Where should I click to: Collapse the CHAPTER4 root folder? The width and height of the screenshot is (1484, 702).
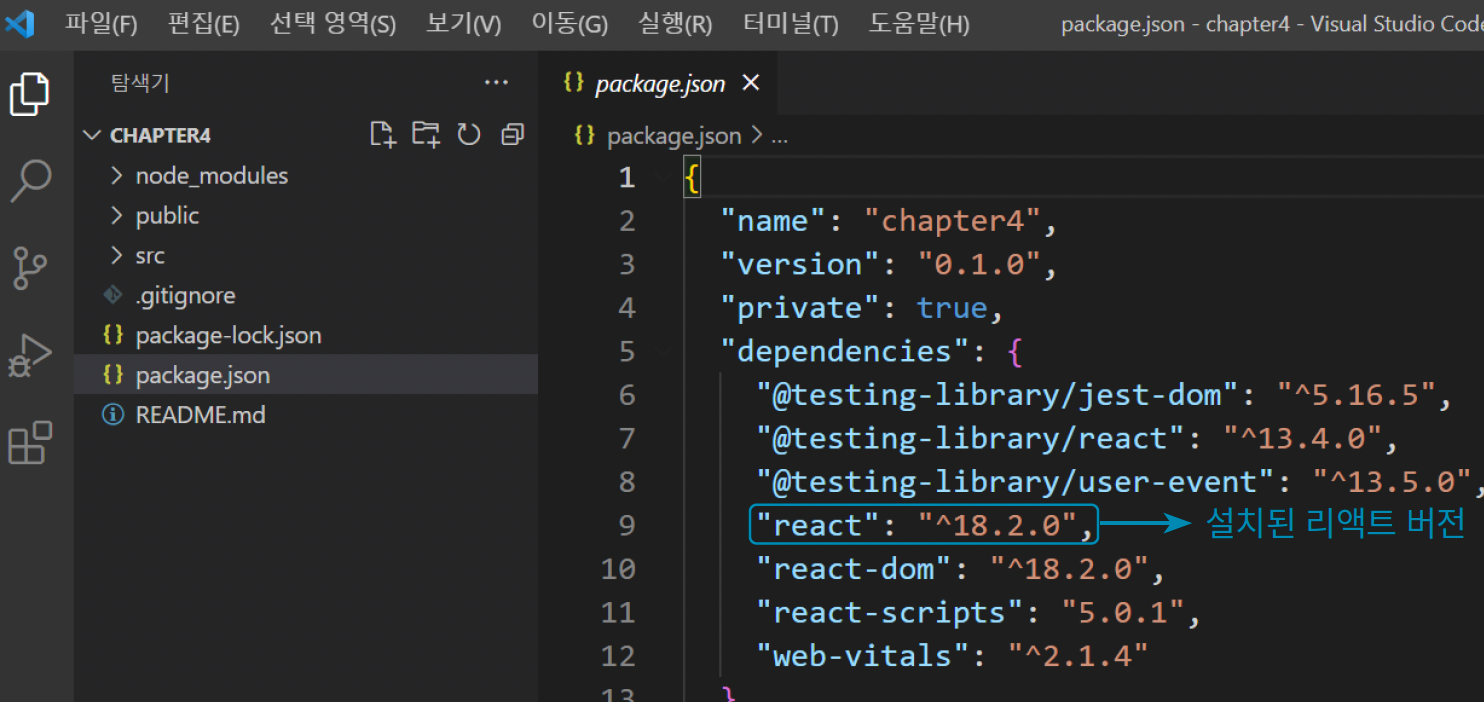[92, 135]
